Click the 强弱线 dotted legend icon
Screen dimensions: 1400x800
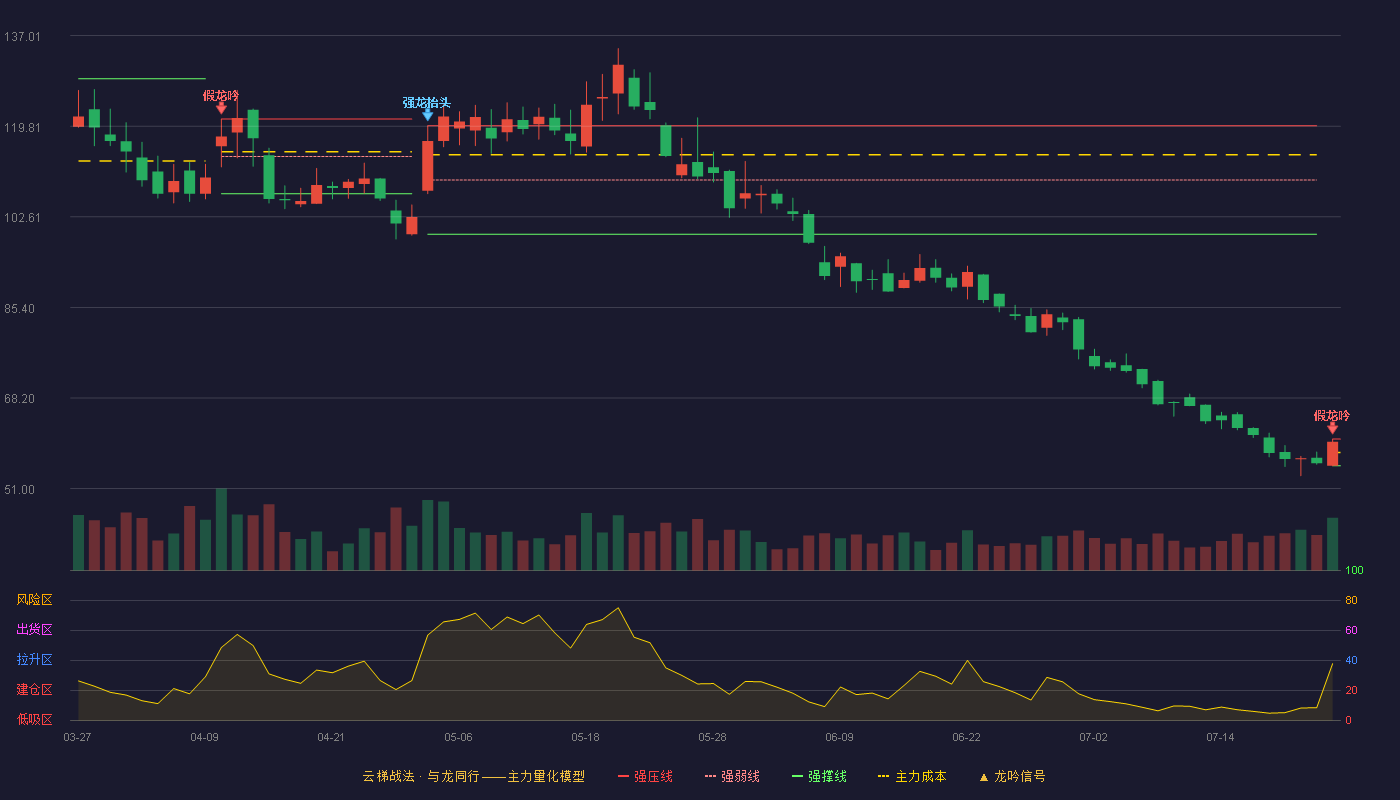711,776
